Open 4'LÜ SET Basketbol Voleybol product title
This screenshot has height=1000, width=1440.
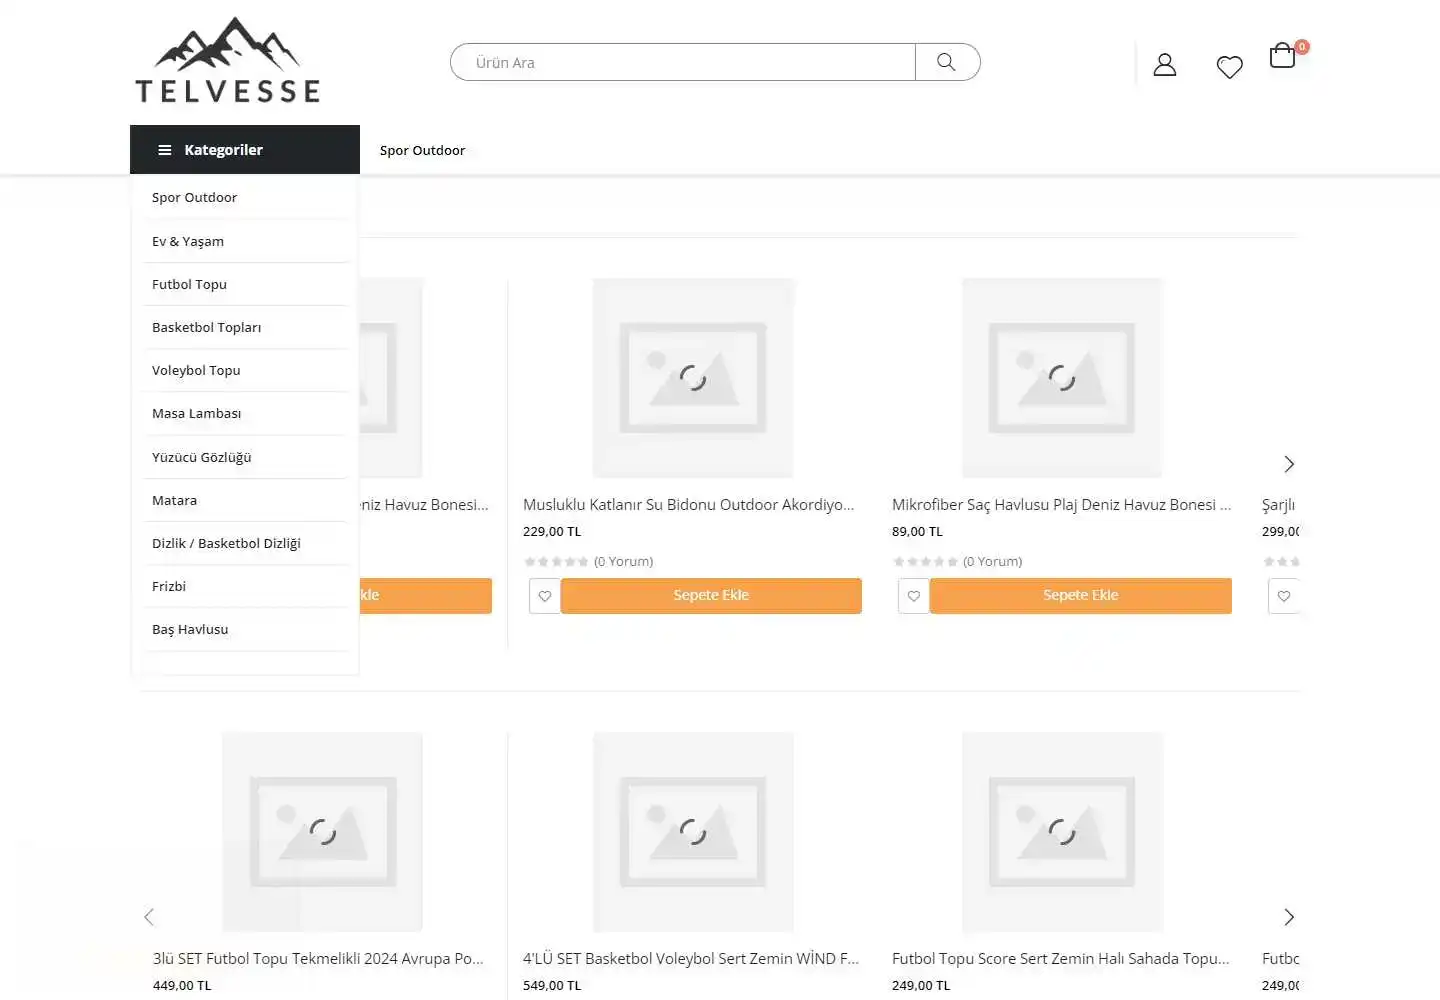(691, 958)
